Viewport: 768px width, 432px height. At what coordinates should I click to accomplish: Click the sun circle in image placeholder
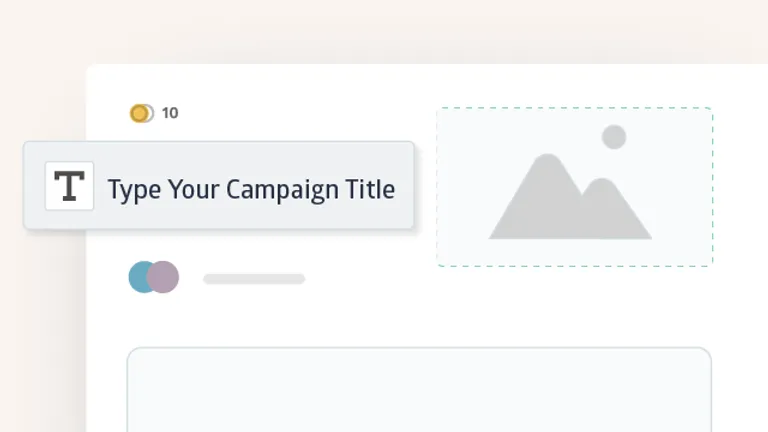(614, 137)
